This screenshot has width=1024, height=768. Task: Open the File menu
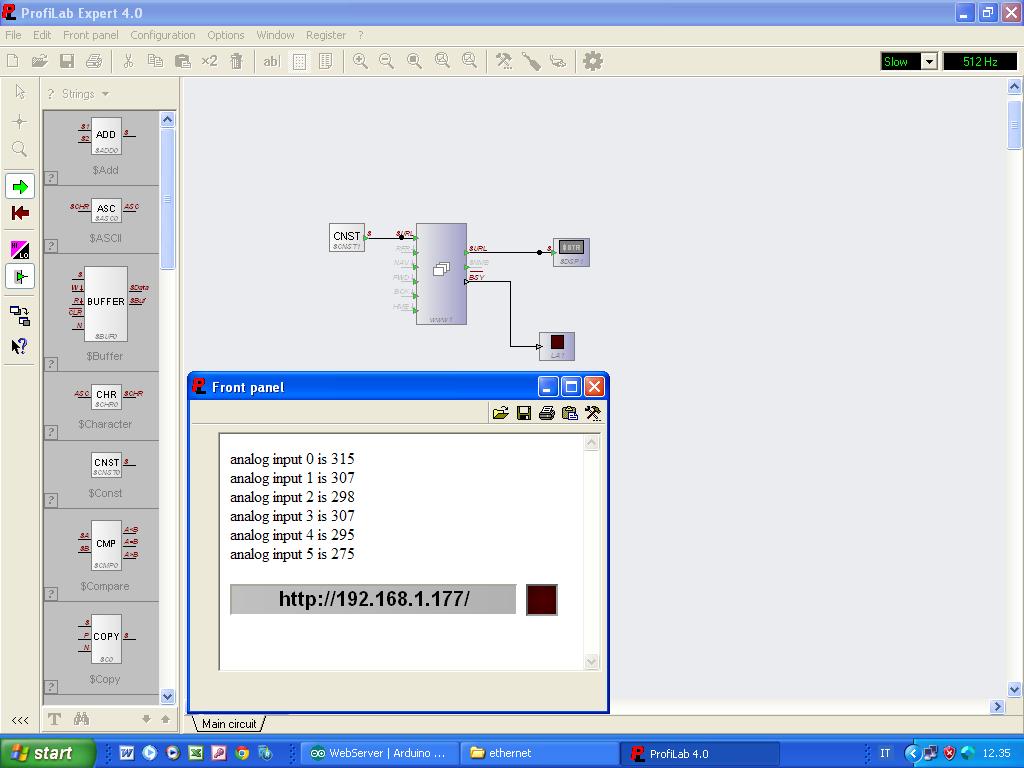click(x=13, y=35)
